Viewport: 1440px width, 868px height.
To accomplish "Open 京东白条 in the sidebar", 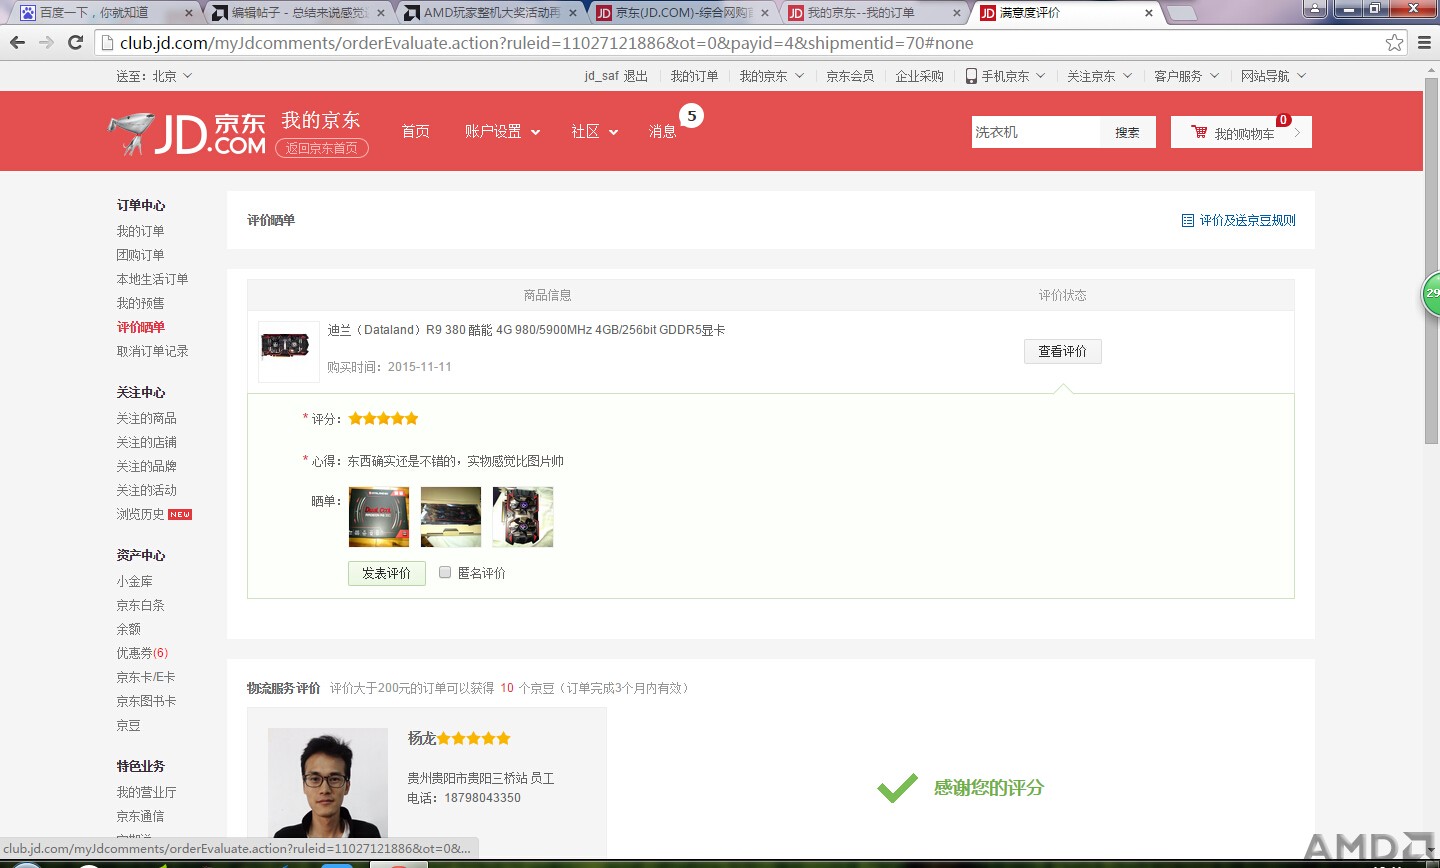I will pyautogui.click(x=140, y=605).
